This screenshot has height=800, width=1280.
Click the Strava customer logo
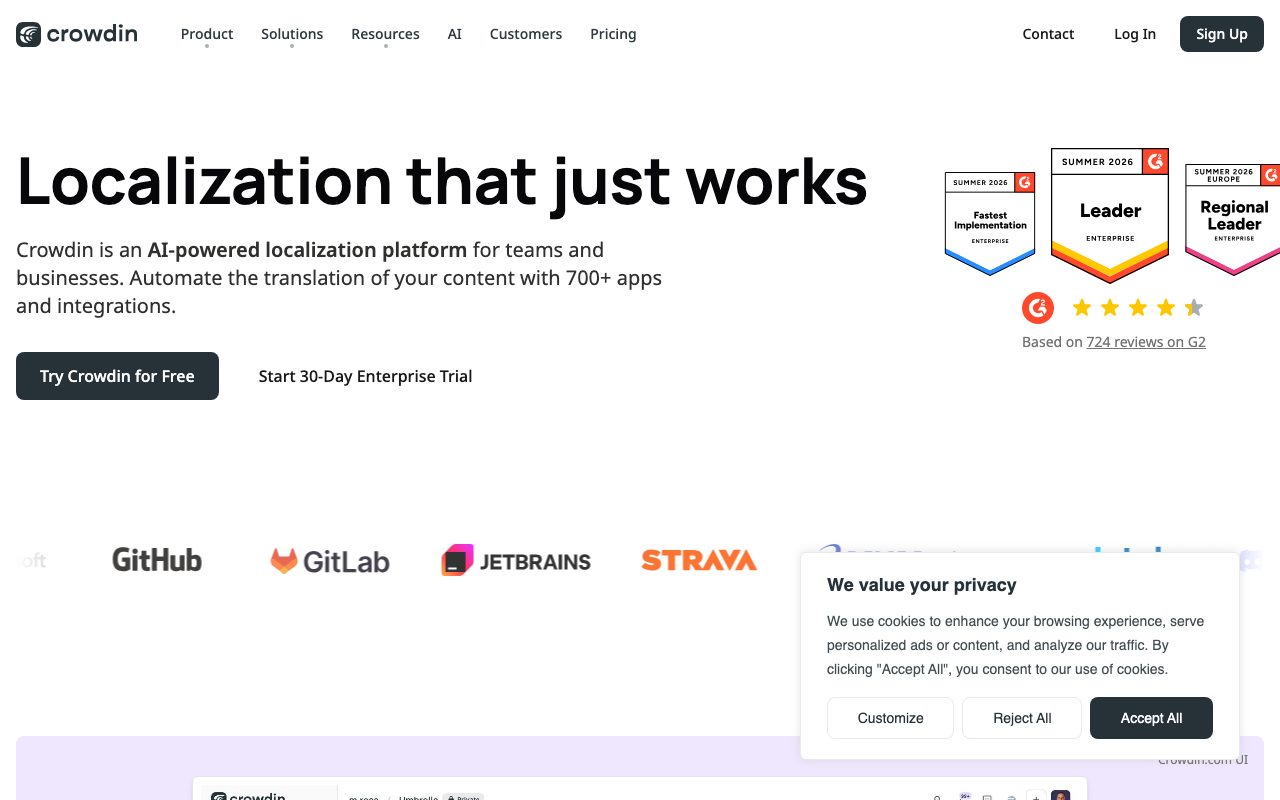[699, 560]
